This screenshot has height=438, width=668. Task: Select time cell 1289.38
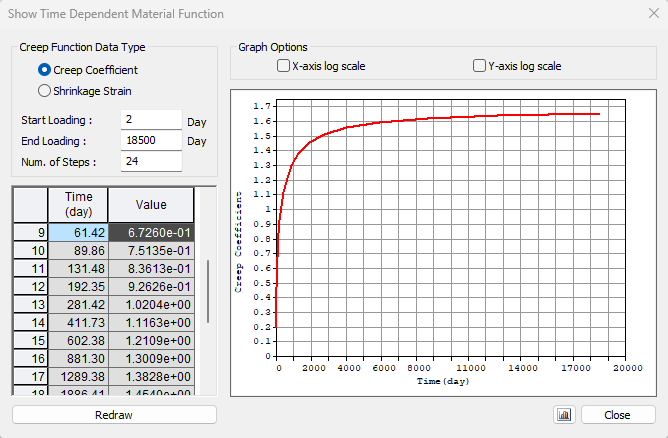tap(78, 377)
